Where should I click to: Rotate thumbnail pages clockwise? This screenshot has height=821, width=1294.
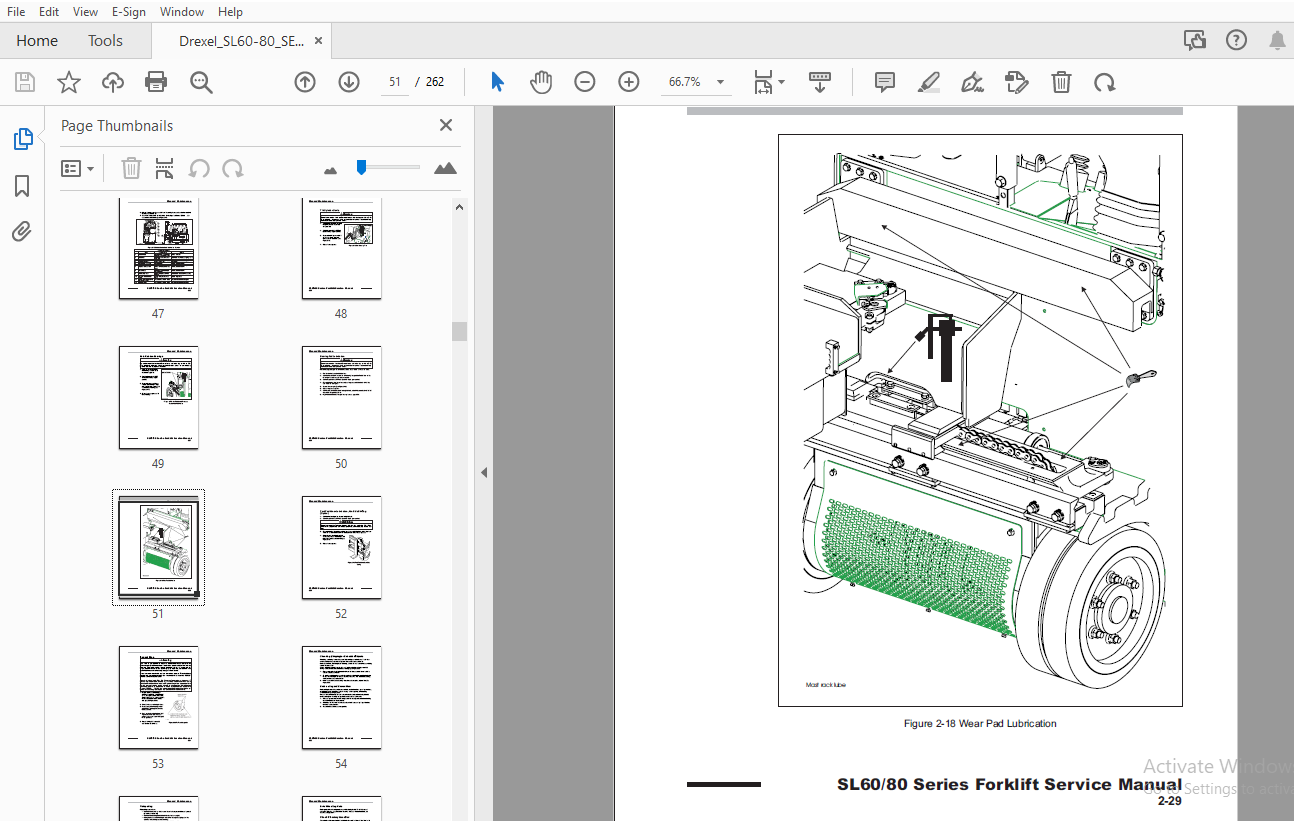click(x=233, y=168)
